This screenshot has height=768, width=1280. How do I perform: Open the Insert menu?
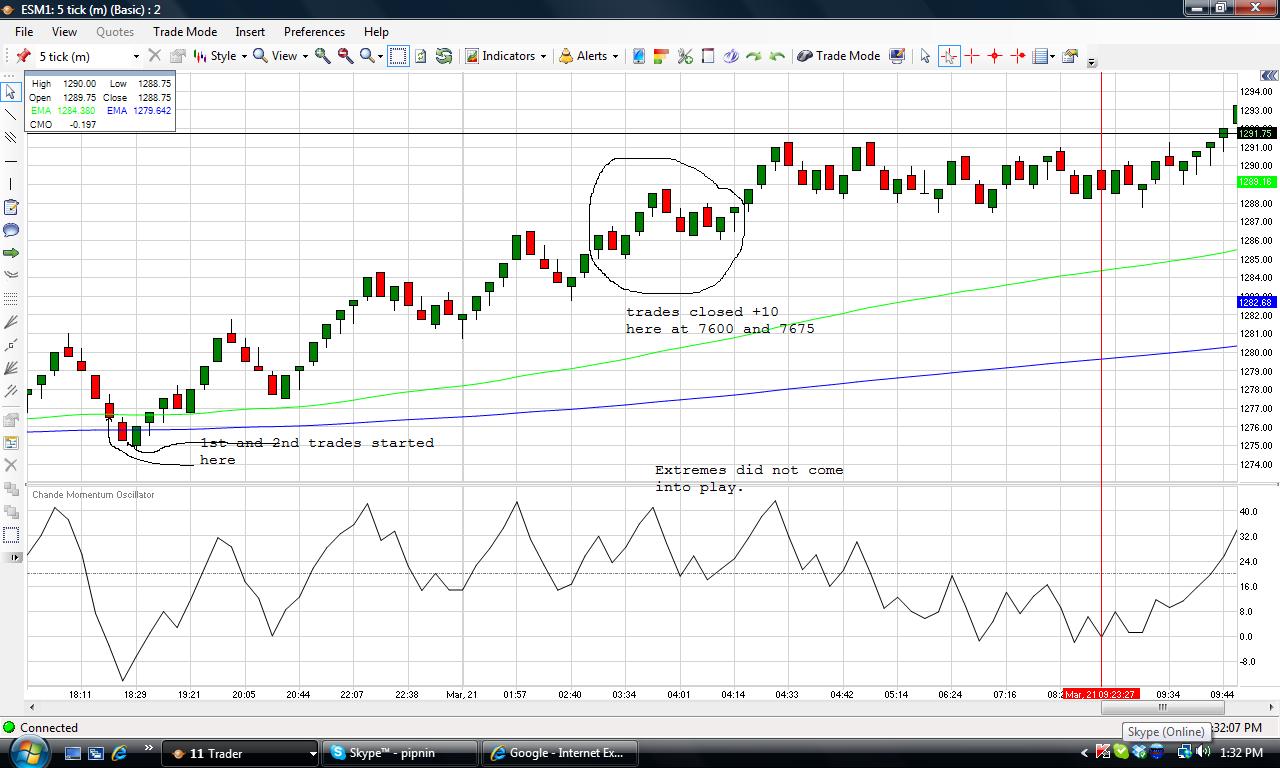click(x=250, y=32)
